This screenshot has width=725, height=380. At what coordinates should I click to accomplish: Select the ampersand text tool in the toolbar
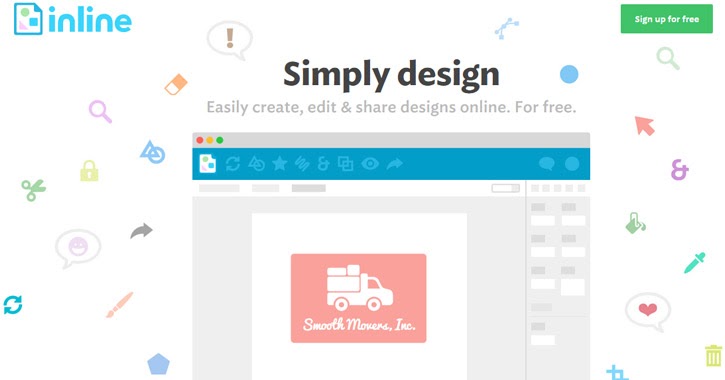point(323,164)
